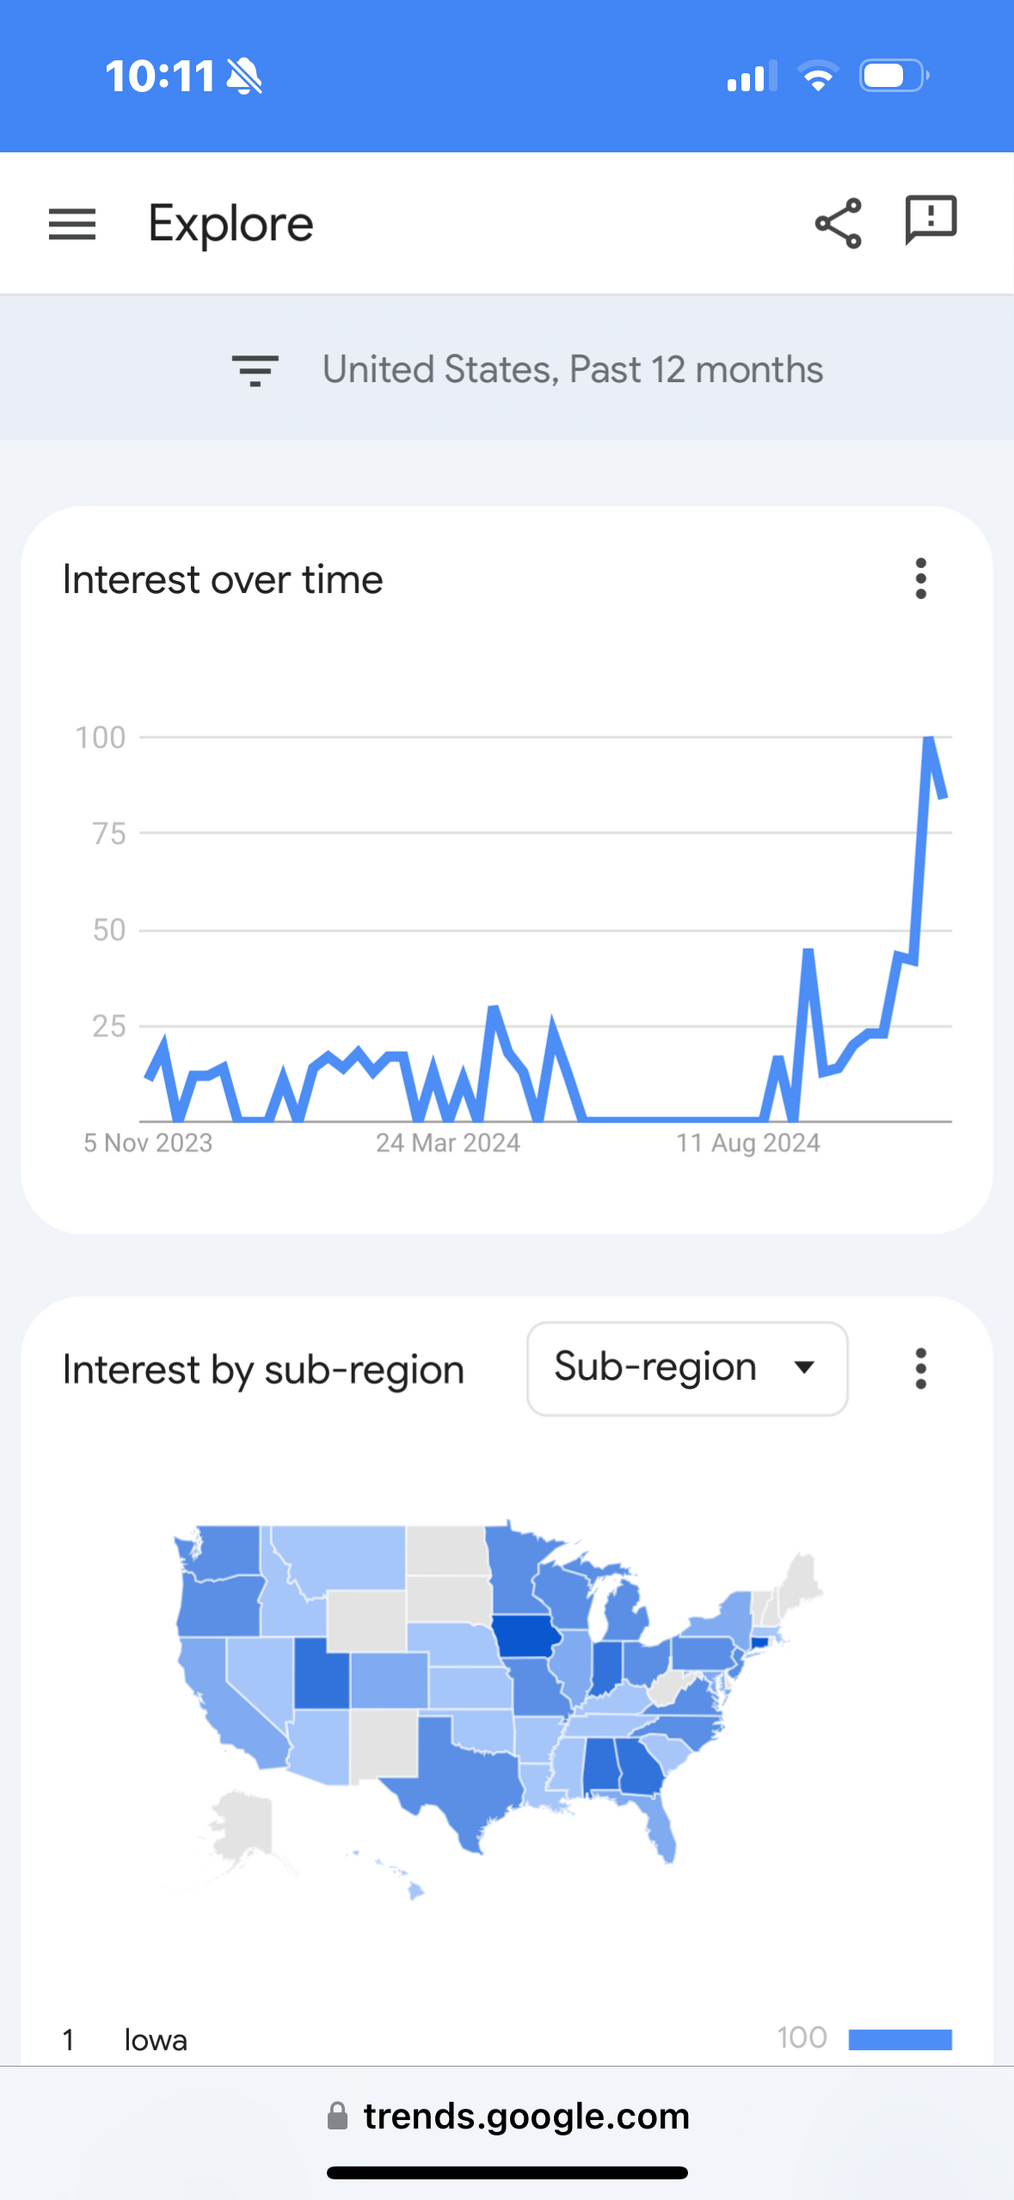The height and width of the screenshot is (2200, 1014).
Task: Select the Iowa row in ranking list
Action: click(x=507, y=2039)
